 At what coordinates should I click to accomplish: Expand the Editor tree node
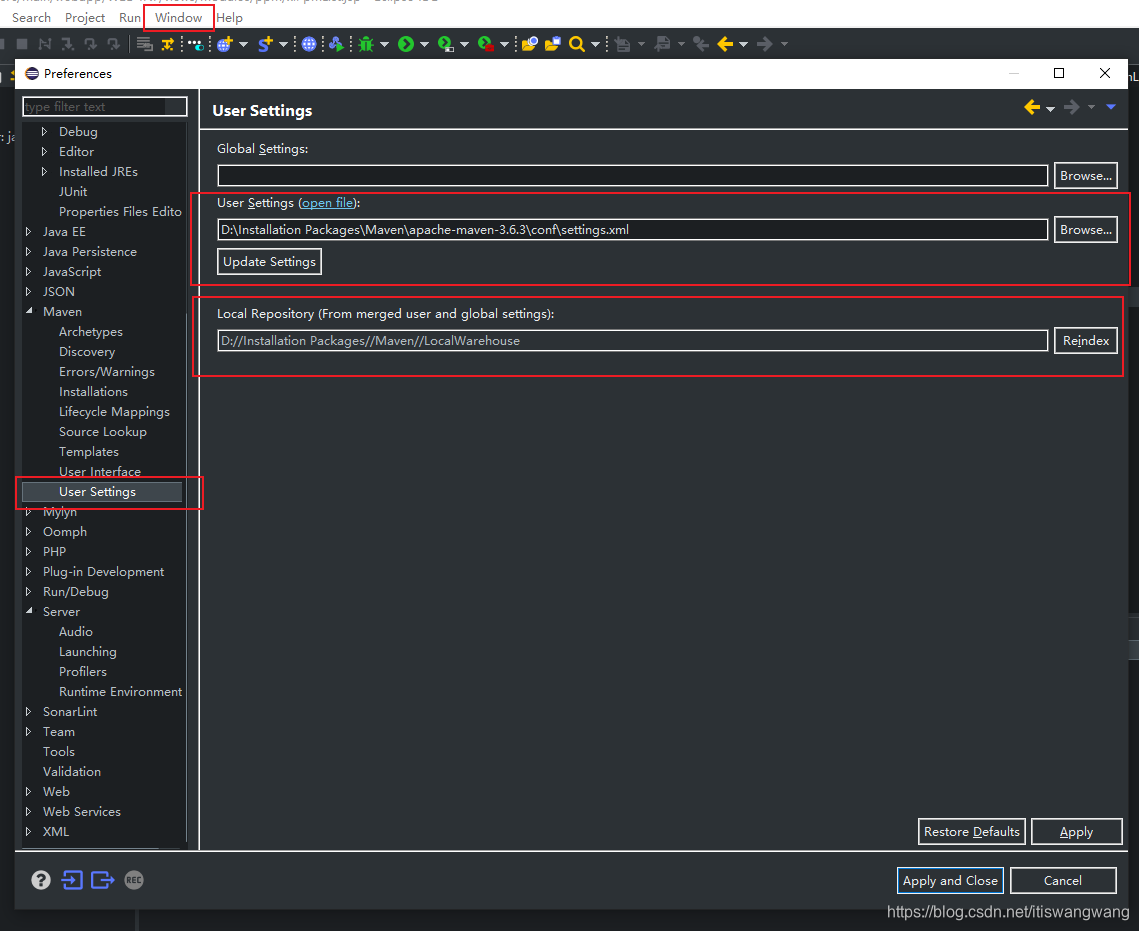point(44,152)
